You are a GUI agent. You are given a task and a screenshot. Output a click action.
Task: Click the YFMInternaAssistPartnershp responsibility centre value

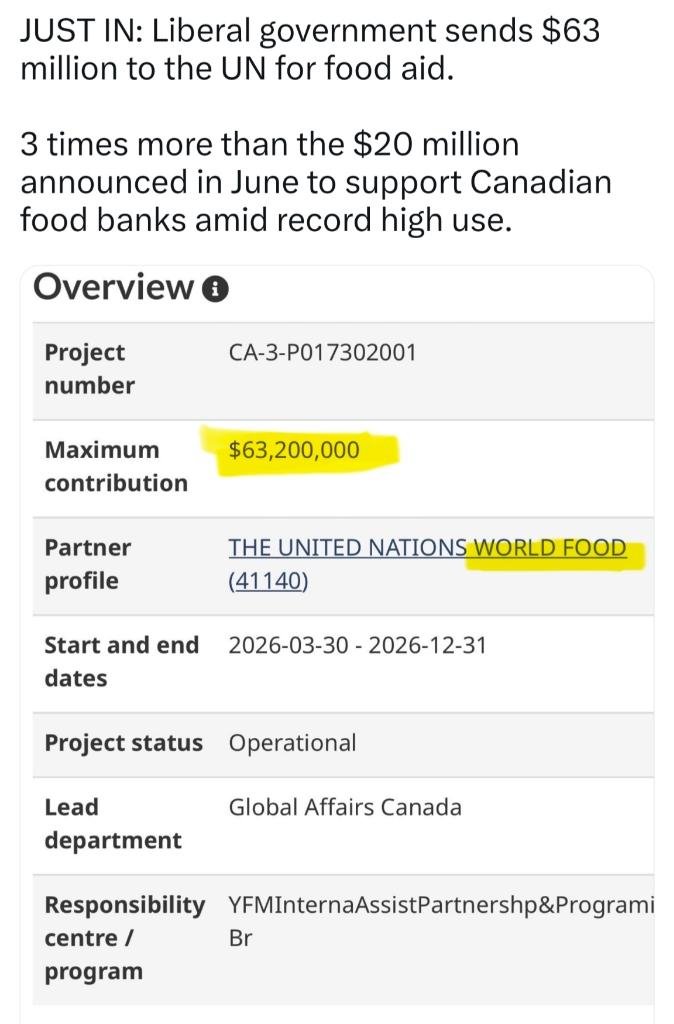[441, 921]
